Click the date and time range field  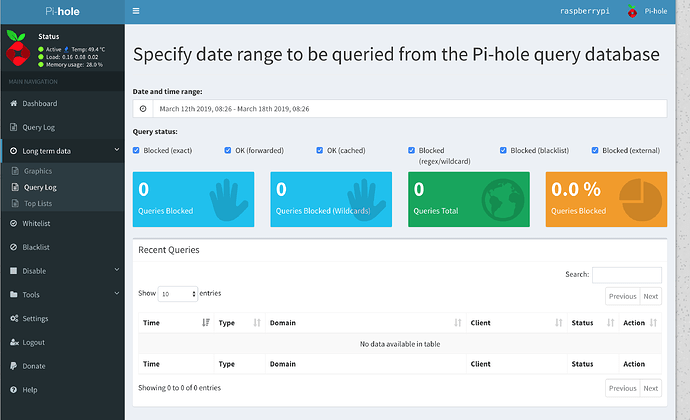[408, 108]
